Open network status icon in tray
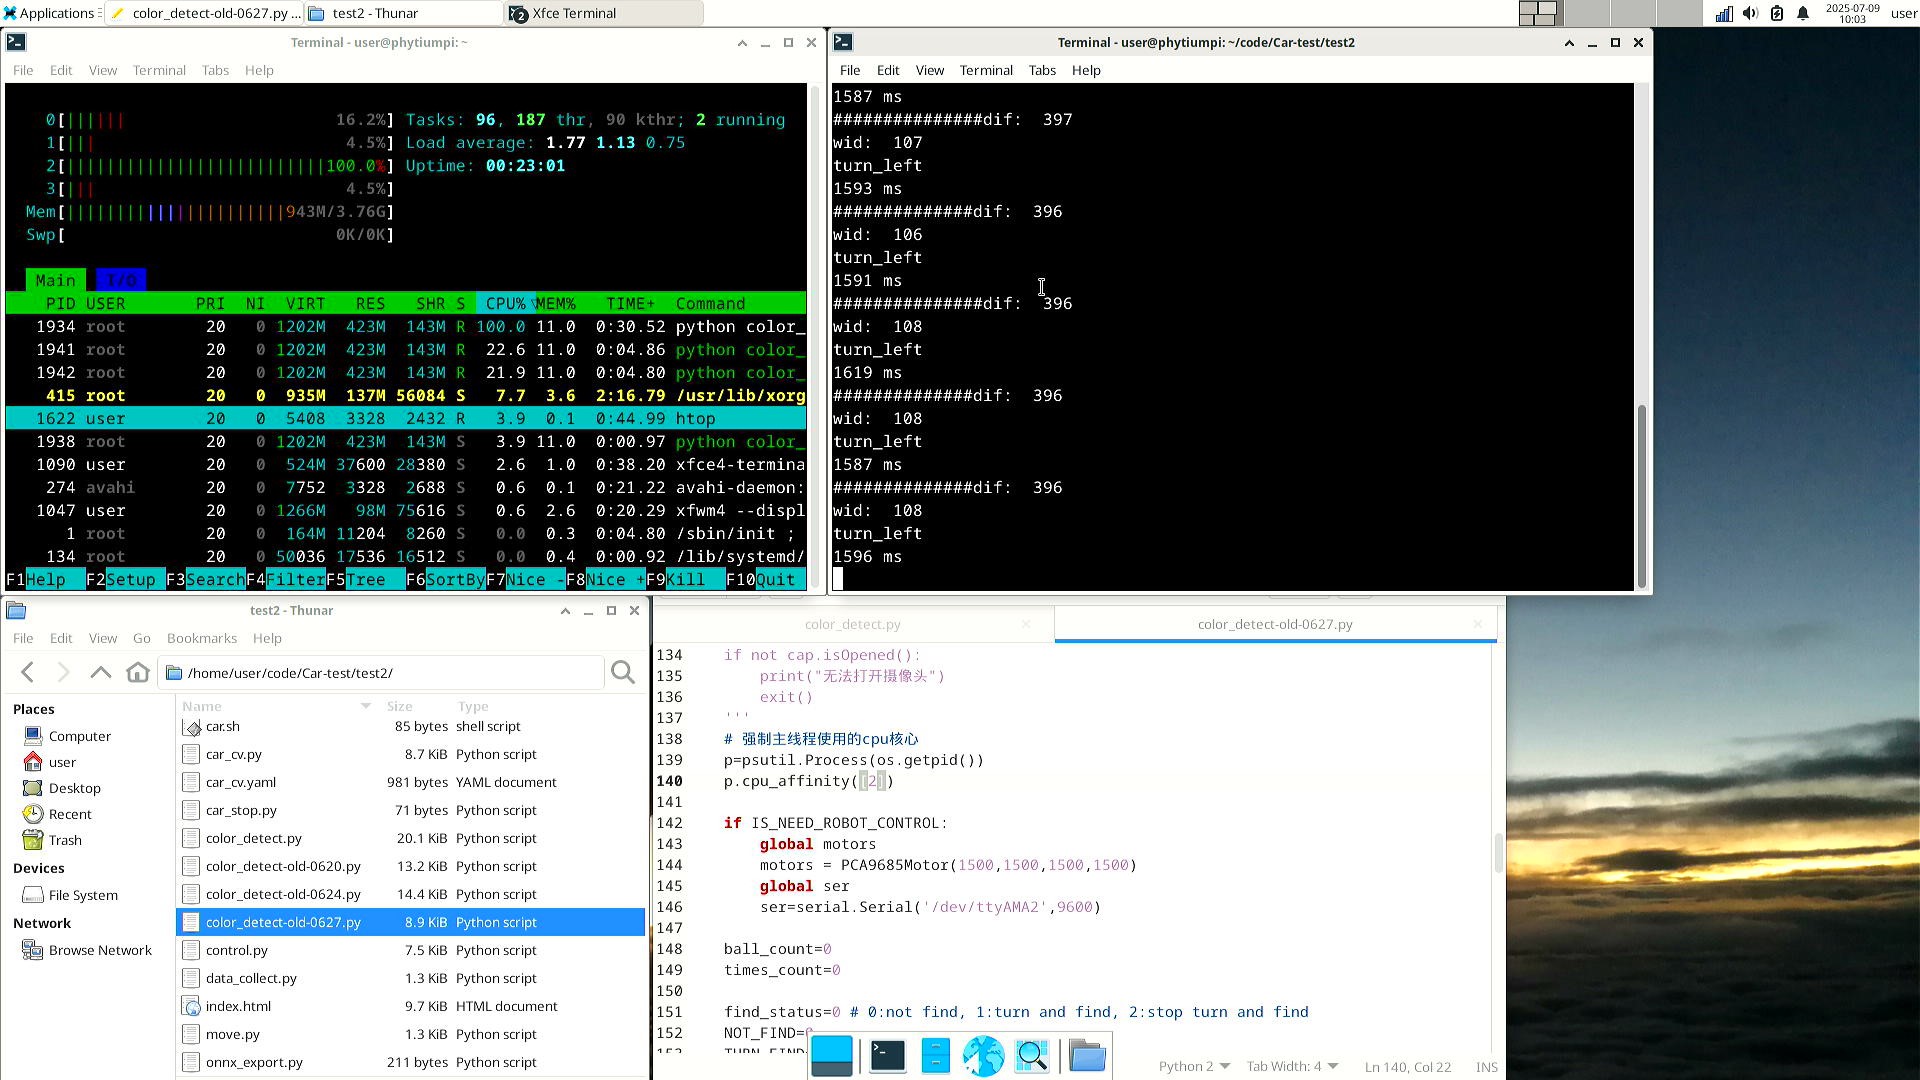Image resolution: width=1920 pixels, height=1080 pixels. point(1724,13)
